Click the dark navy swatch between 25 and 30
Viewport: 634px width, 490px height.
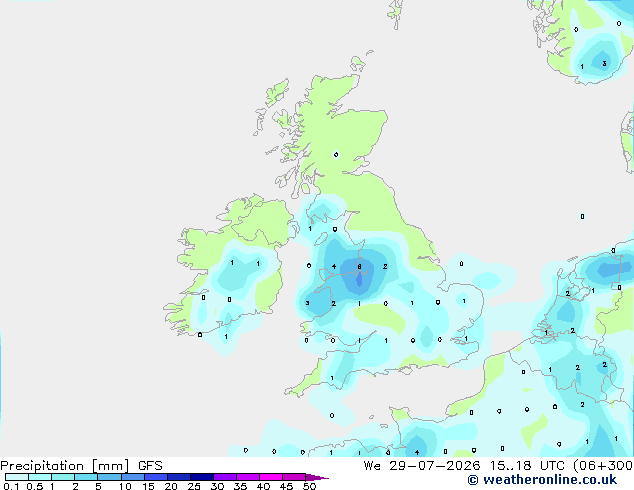(202, 477)
